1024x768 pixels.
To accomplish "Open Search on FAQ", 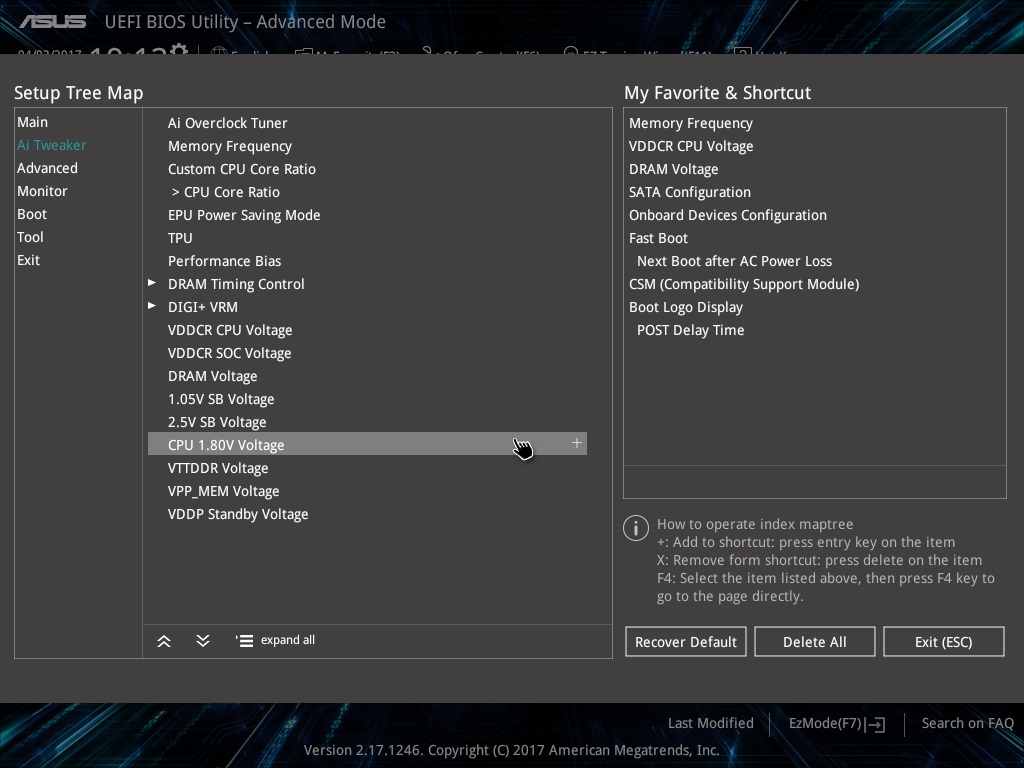I will [x=968, y=723].
